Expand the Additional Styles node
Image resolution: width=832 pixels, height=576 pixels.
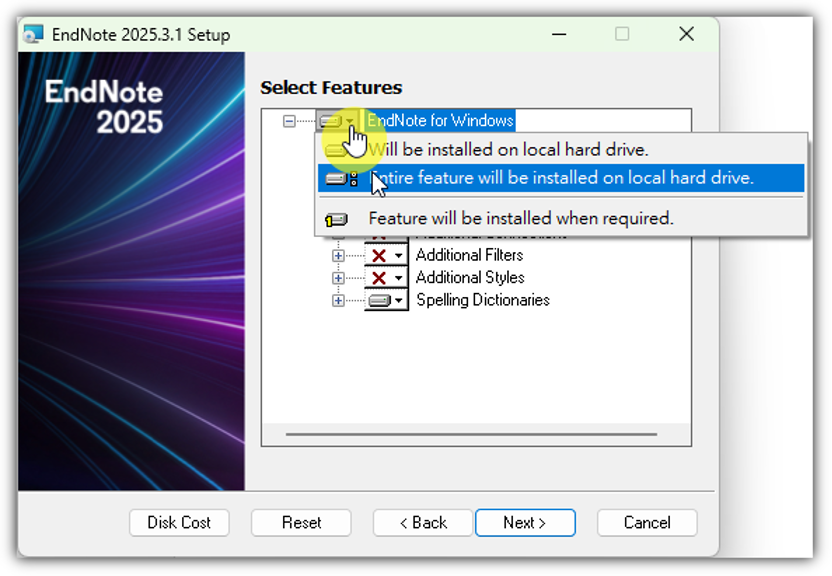coord(338,278)
